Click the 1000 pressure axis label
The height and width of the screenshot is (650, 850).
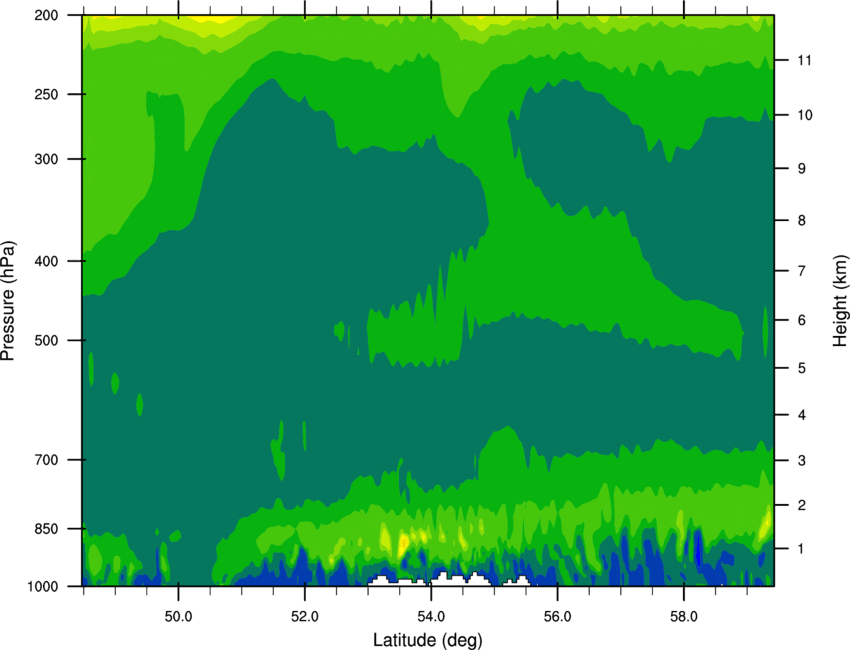point(43,587)
